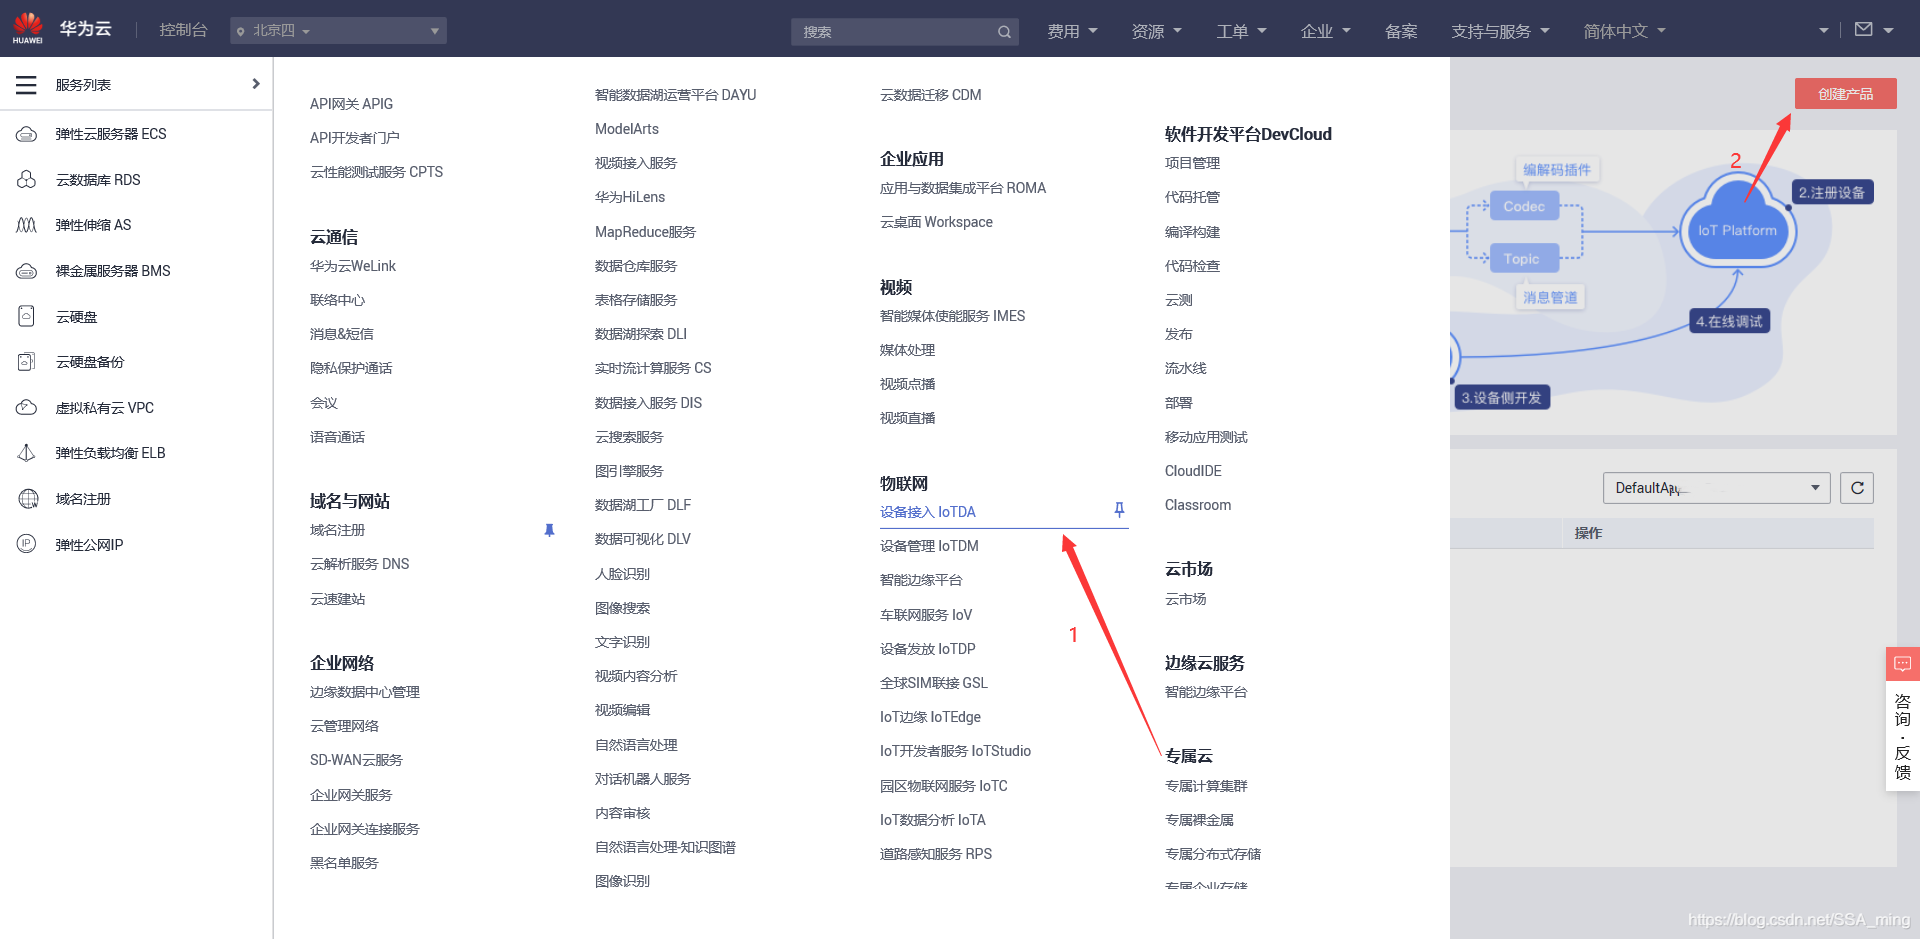Open 专属计算集群 link
Image resolution: width=1920 pixels, height=939 pixels.
pyautogui.click(x=1206, y=786)
